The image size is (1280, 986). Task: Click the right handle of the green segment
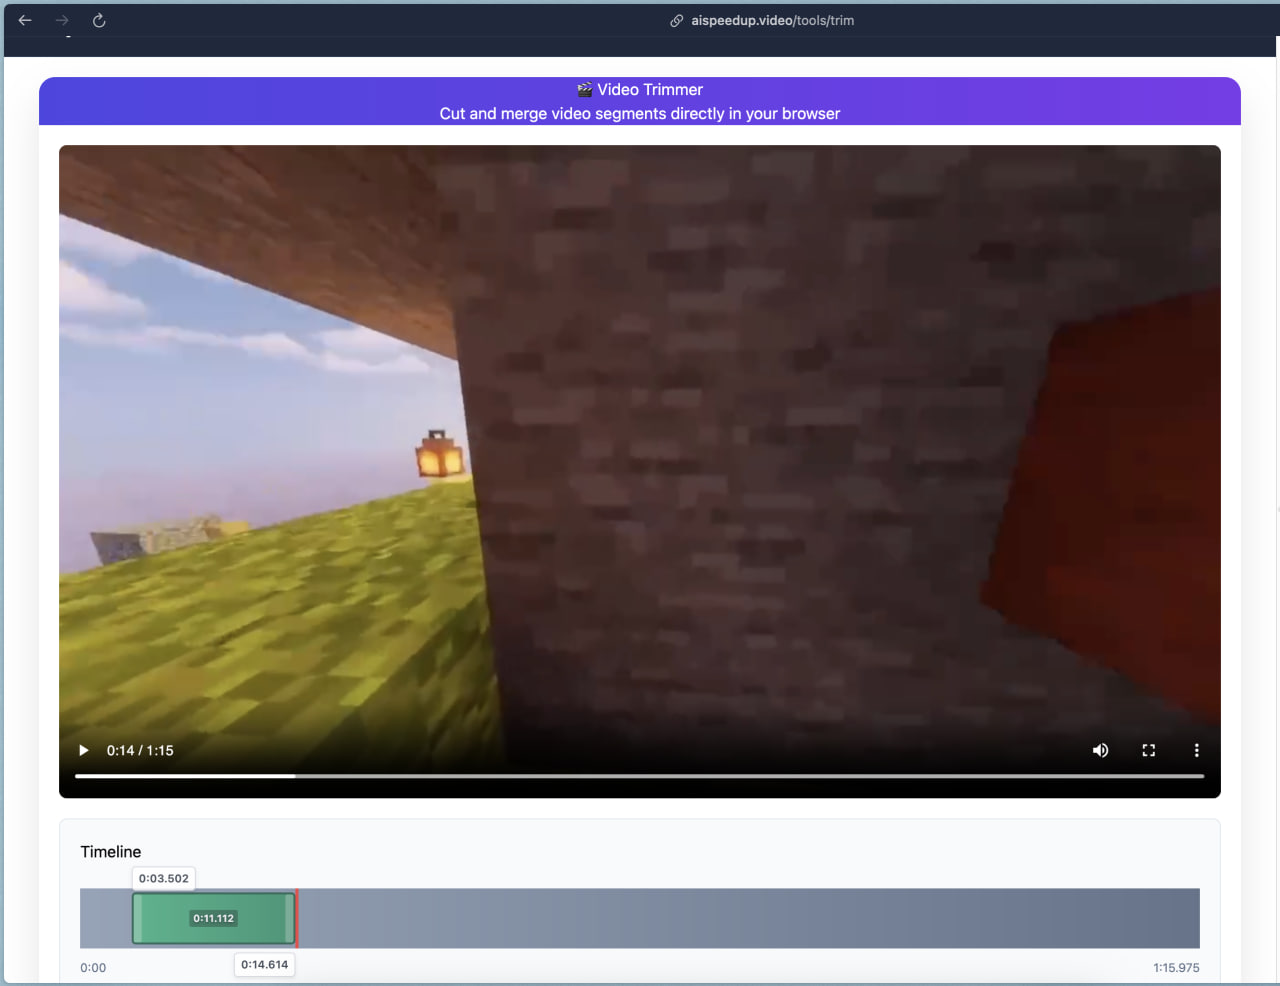click(x=290, y=918)
